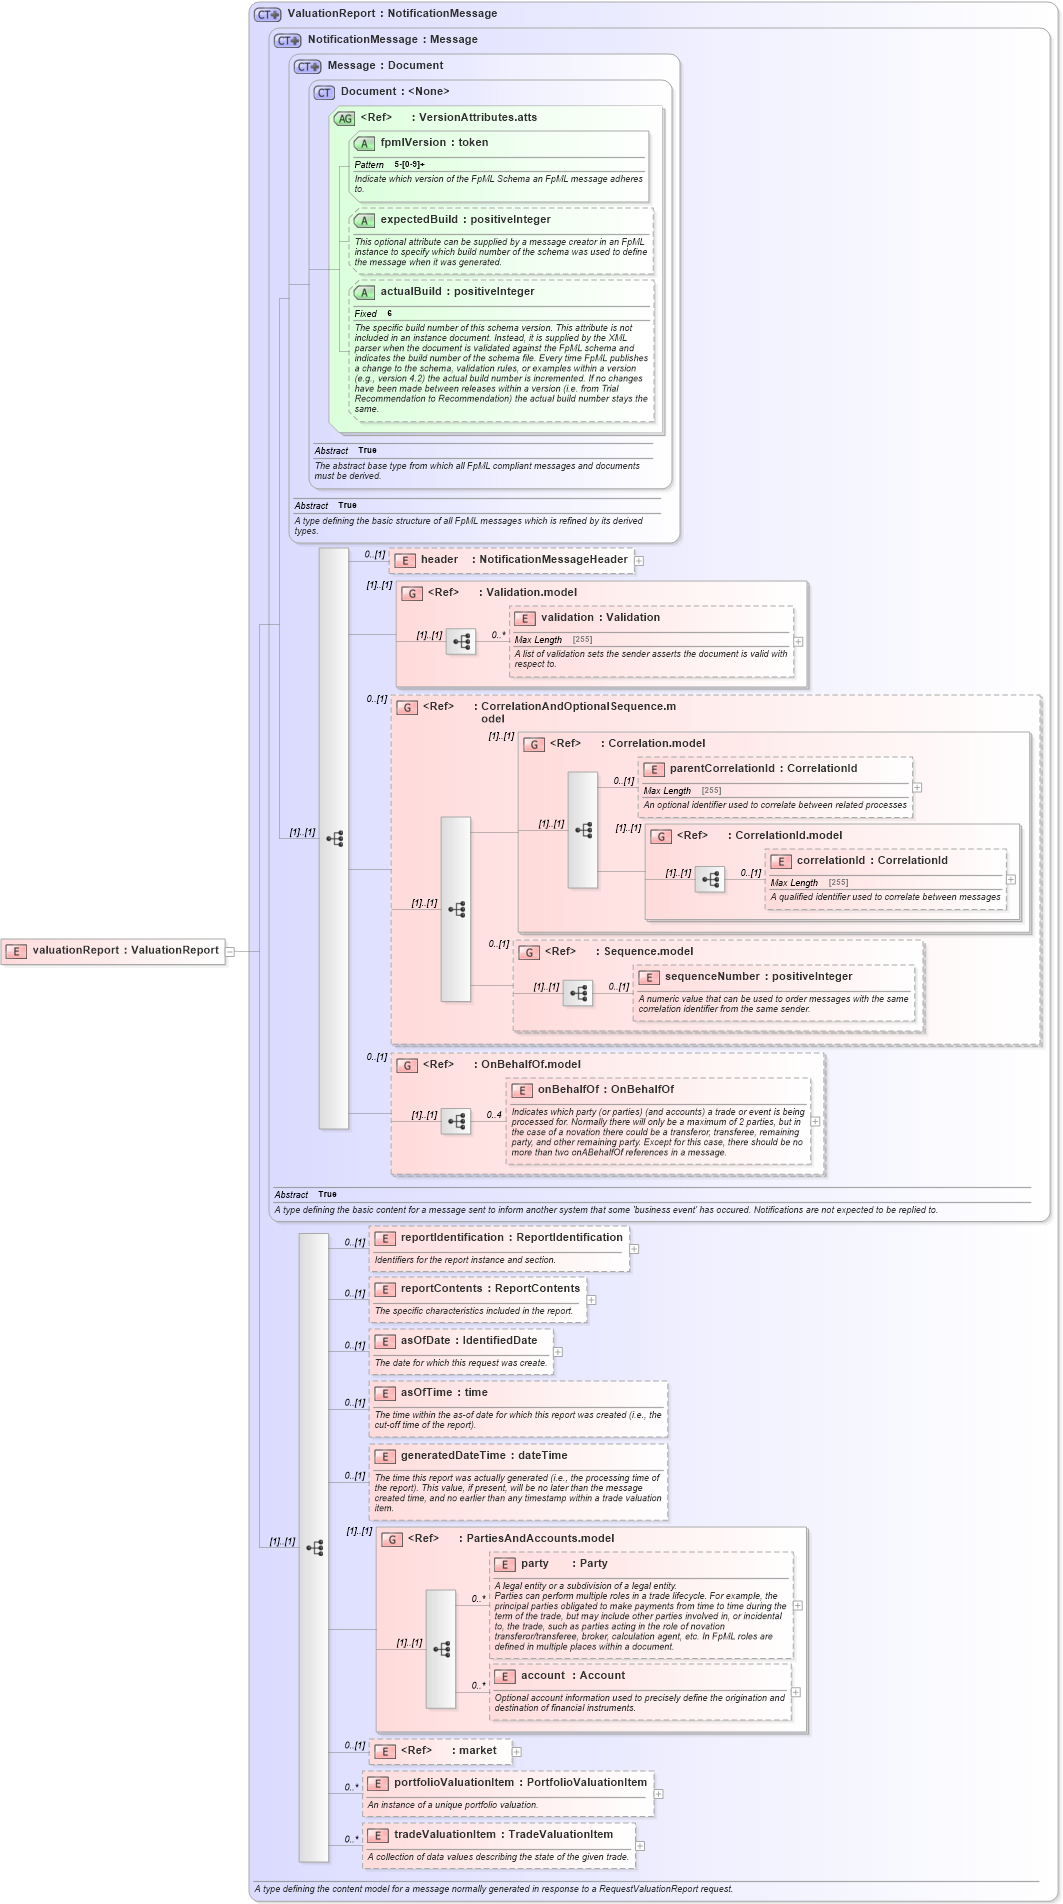Screen dimensions: 1063x1904
Task: Expand the tradeValuationItem node
Action: [640, 1846]
